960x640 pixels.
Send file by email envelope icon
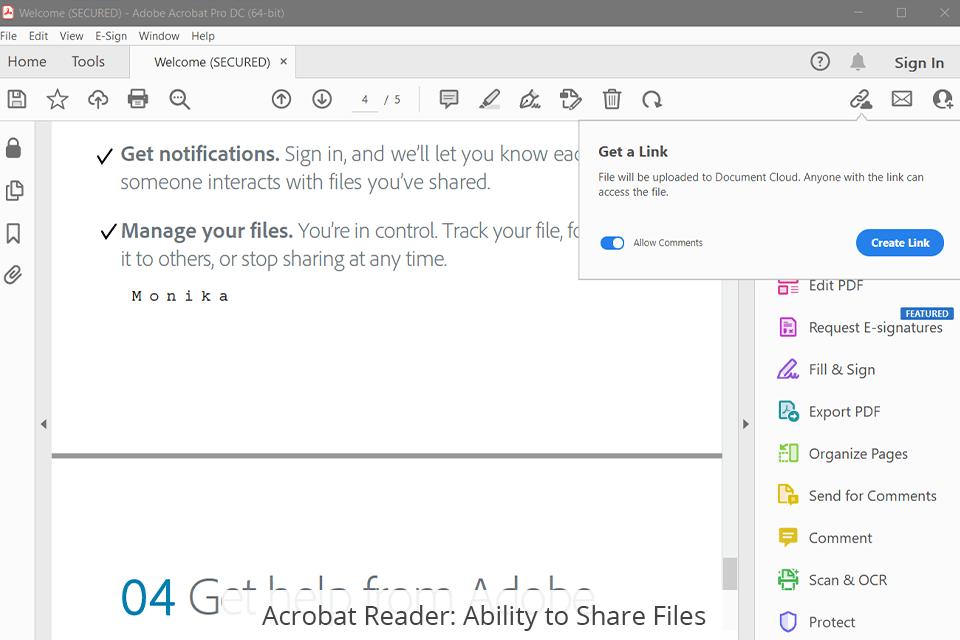(x=902, y=99)
